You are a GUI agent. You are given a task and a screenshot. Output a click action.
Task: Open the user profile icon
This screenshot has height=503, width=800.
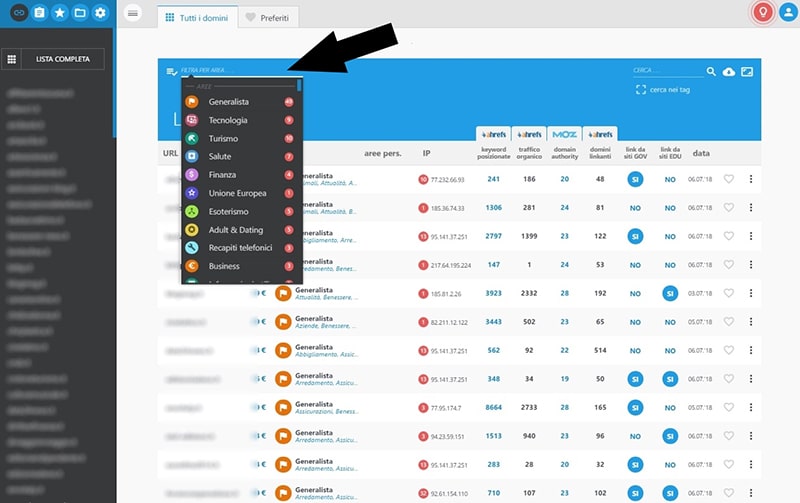(787, 13)
